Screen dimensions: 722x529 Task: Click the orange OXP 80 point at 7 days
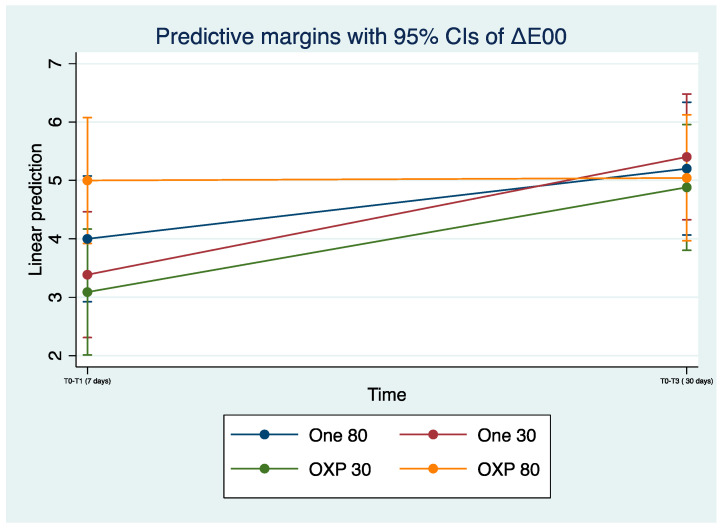pos(87,180)
